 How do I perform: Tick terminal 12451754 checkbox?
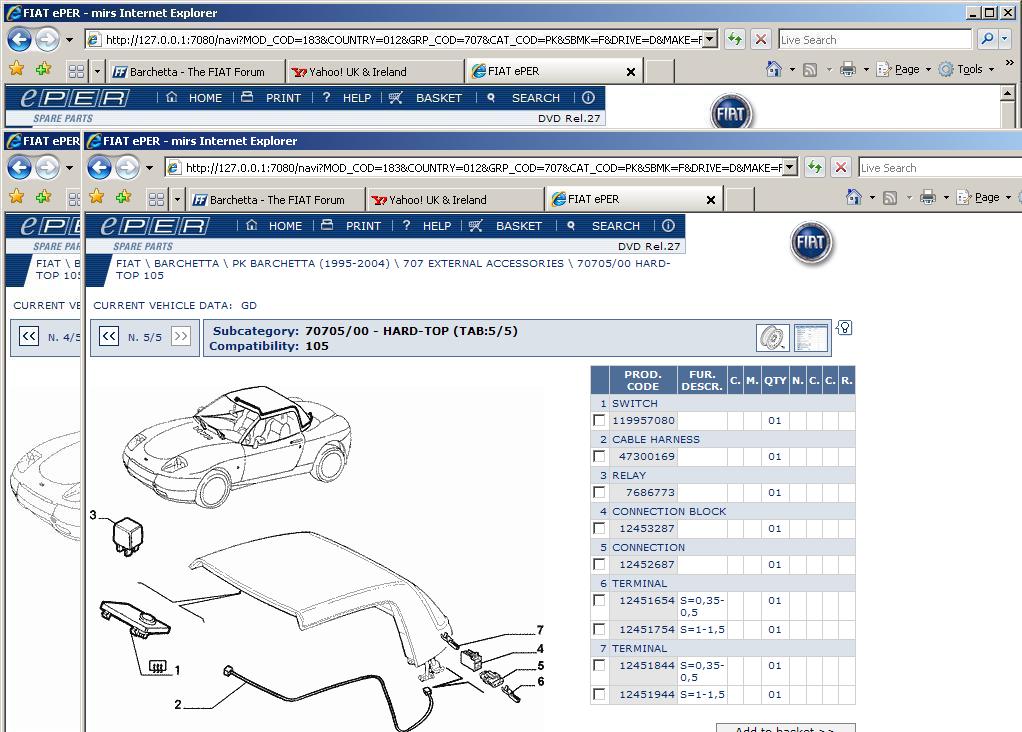pyautogui.click(x=599, y=629)
